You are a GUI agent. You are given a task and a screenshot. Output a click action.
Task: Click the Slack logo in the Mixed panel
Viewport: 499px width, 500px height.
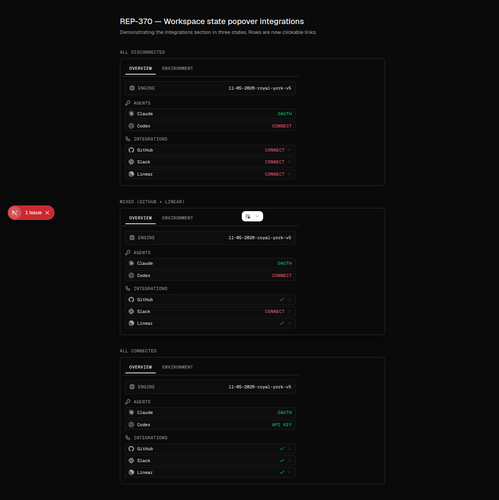(x=131, y=311)
